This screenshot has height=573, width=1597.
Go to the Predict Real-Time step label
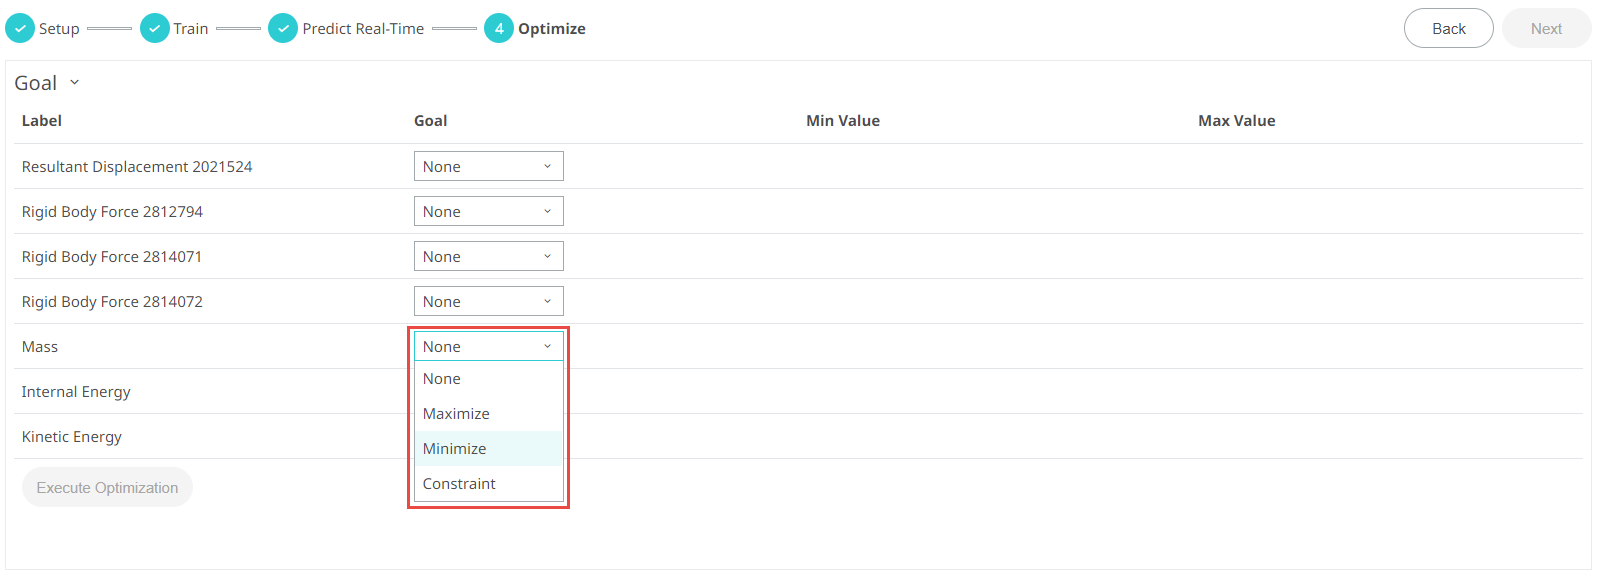(x=363, y=29)
